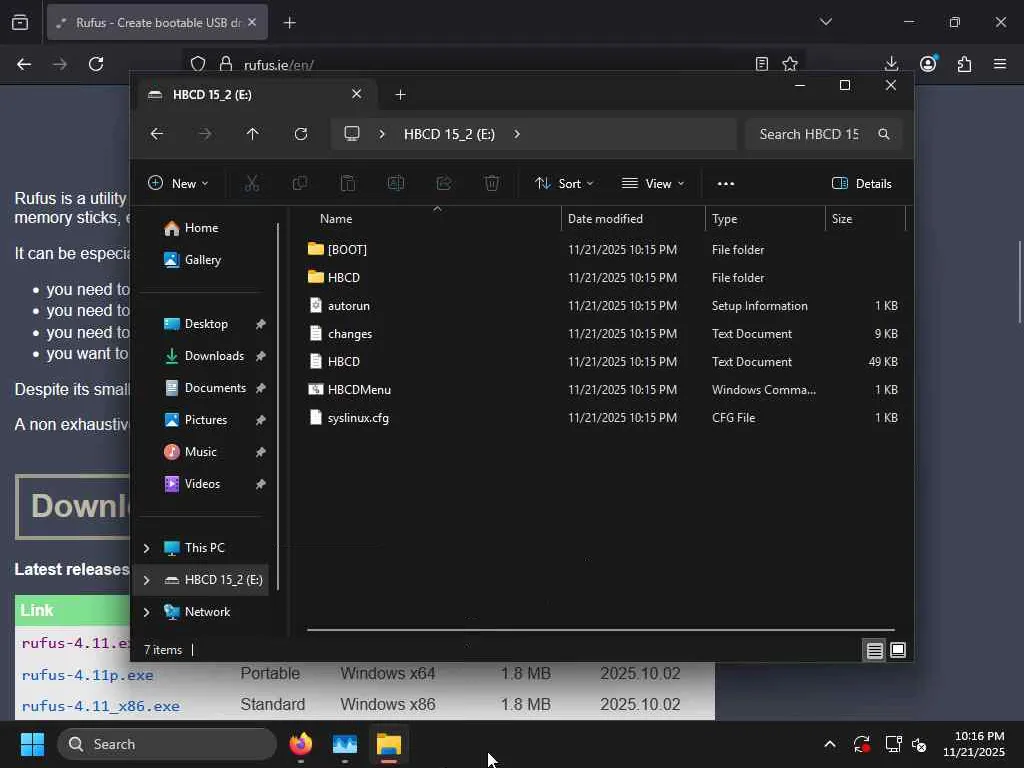Click the Delete trash icon

click(x=492, y=184)
